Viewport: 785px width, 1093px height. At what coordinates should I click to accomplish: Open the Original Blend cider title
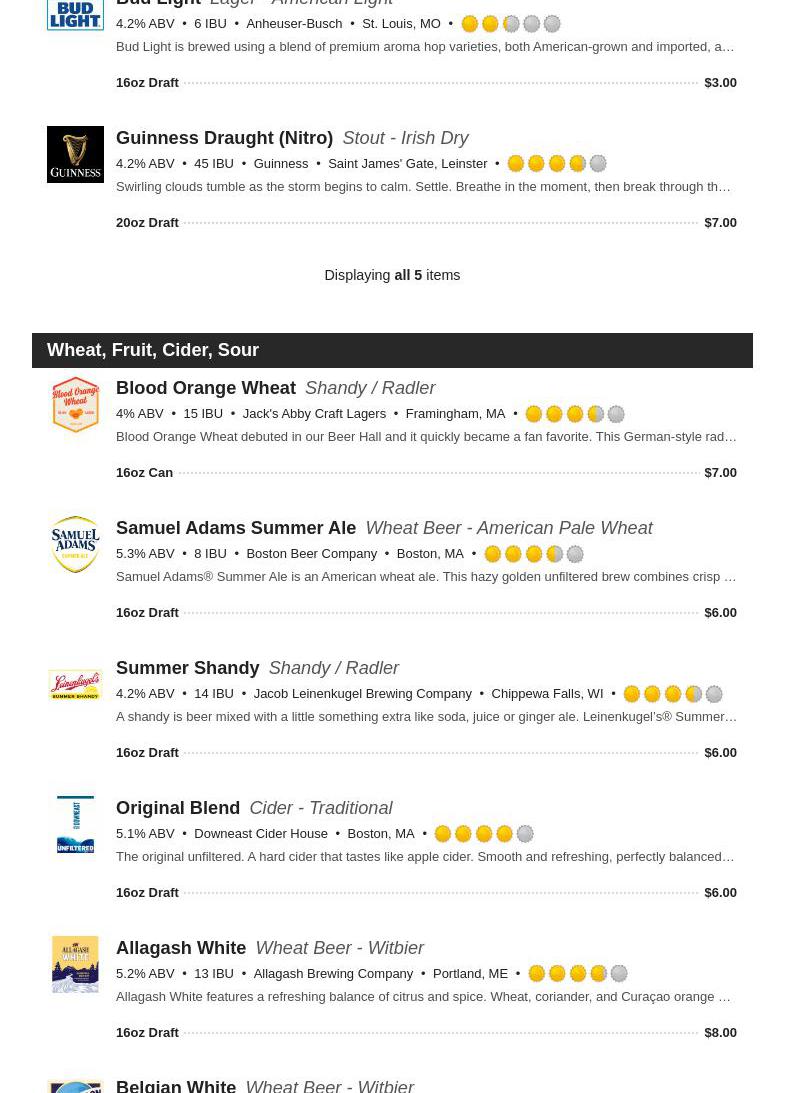tap(178, 808)
